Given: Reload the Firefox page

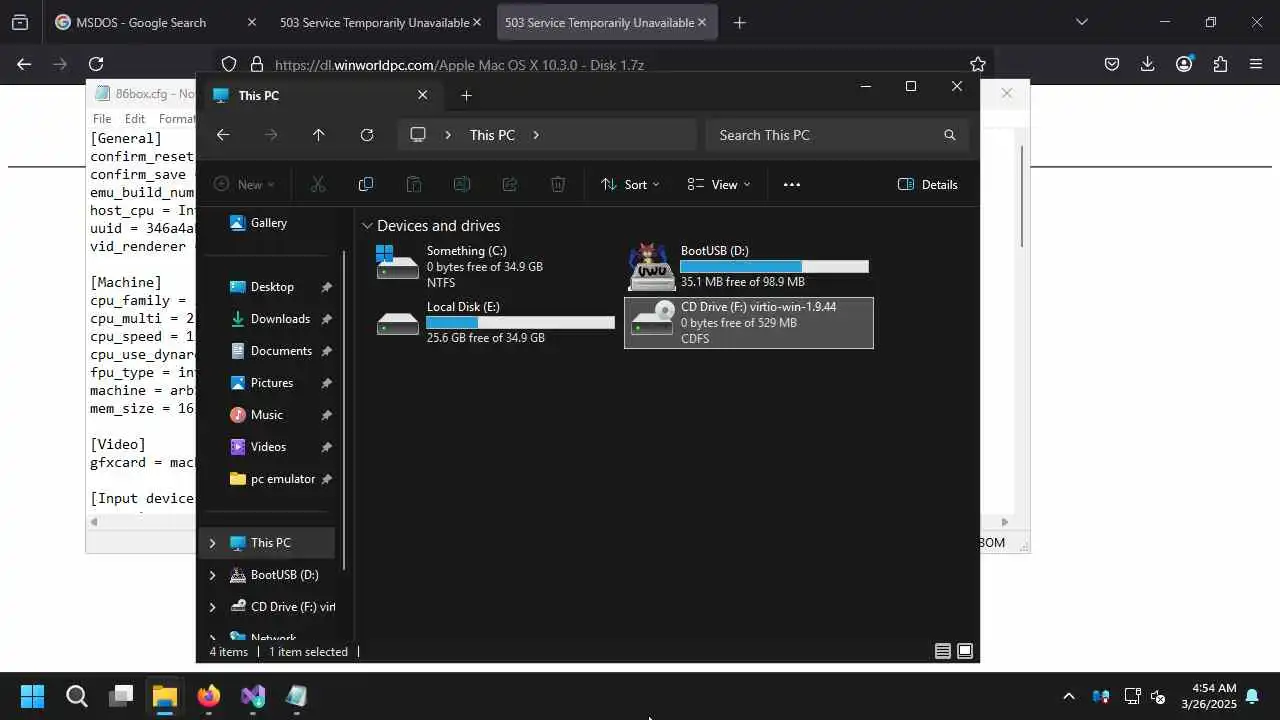Looking at the screenshot, I should click(96, 64).
